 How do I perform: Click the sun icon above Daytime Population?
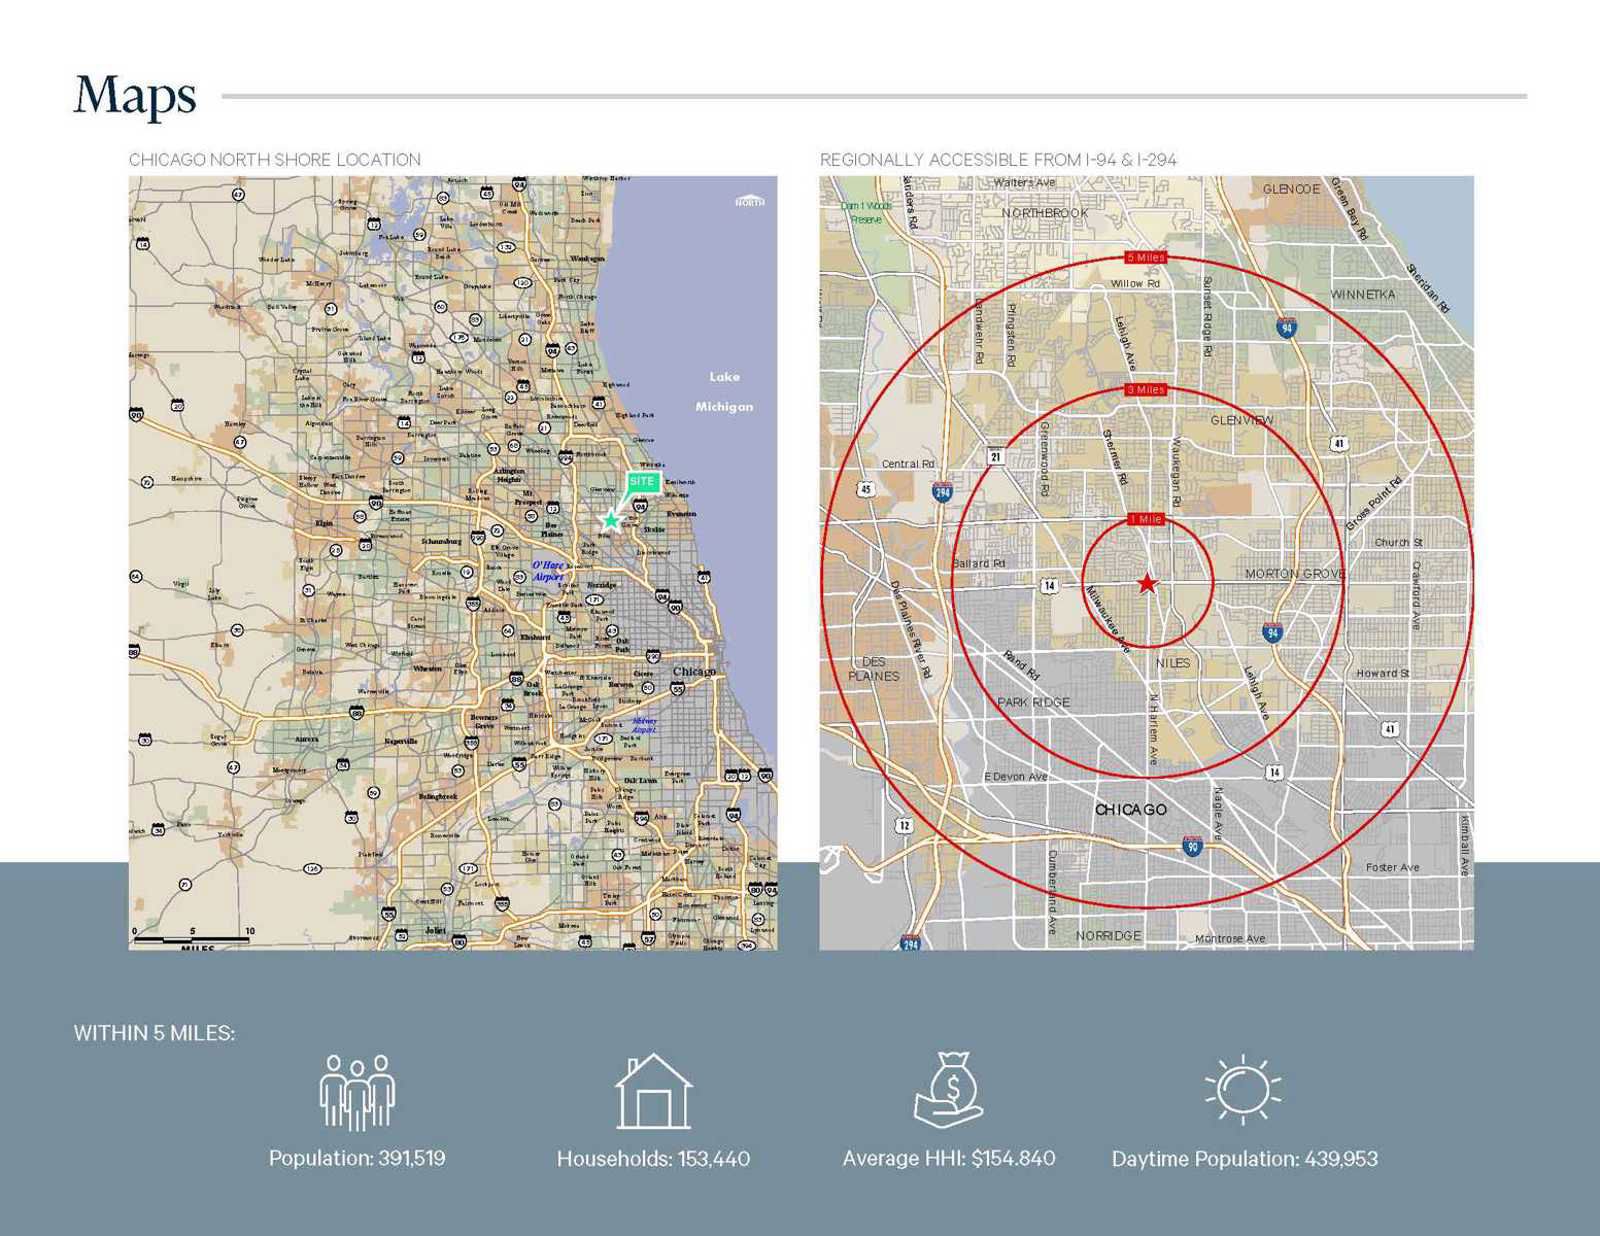1243,1089
